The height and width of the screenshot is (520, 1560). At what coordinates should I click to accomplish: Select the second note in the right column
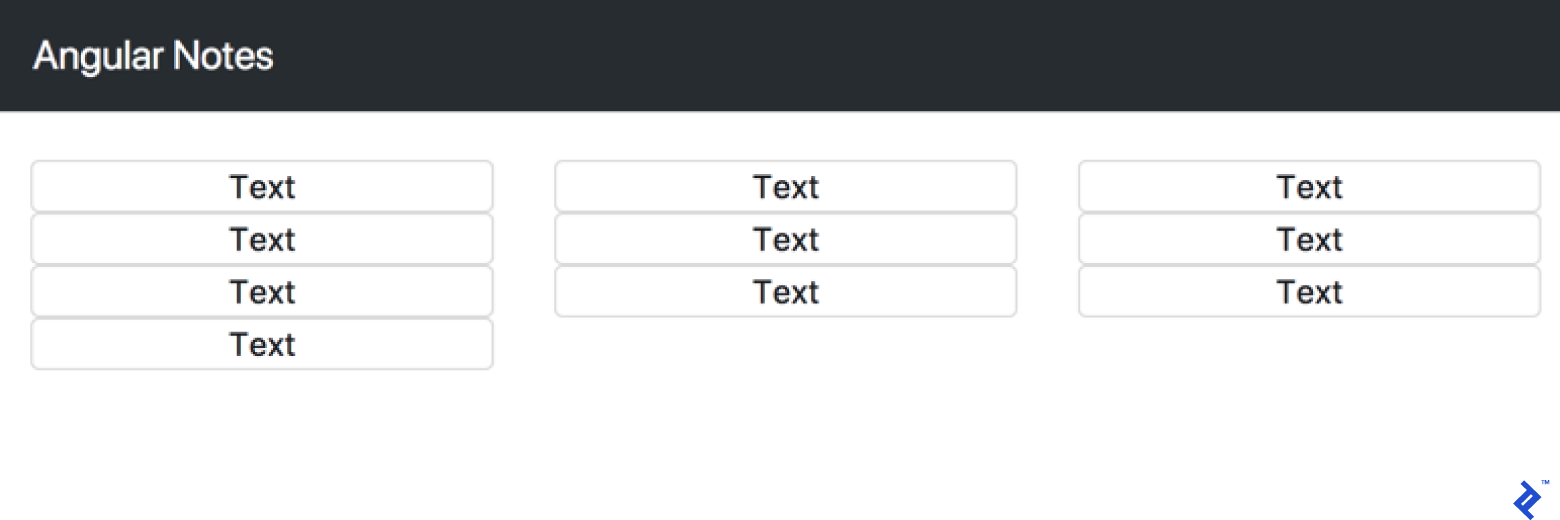(x=1309, y=240)
